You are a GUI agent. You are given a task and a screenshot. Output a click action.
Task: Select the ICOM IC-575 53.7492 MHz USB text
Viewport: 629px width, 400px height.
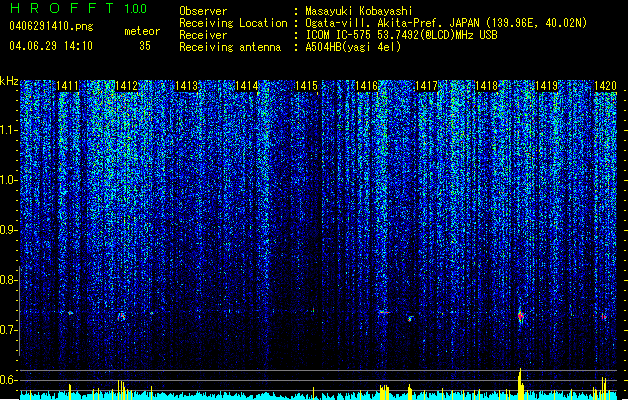[401, 35]
